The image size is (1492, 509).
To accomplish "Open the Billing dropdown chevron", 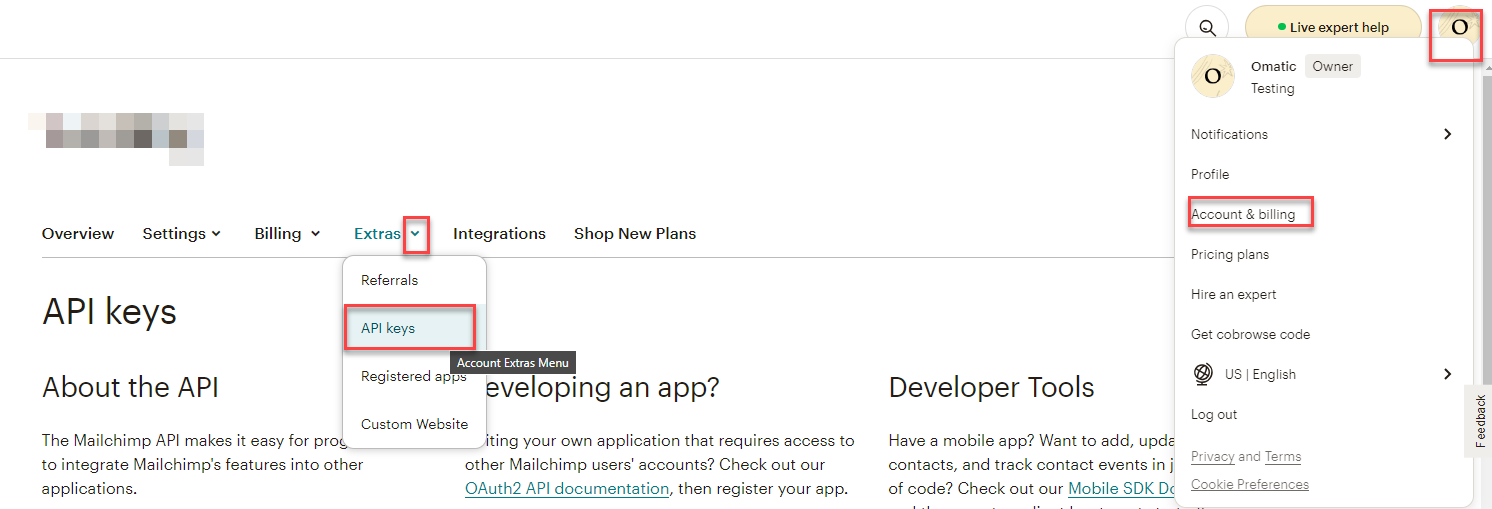I will click(315, 234).
